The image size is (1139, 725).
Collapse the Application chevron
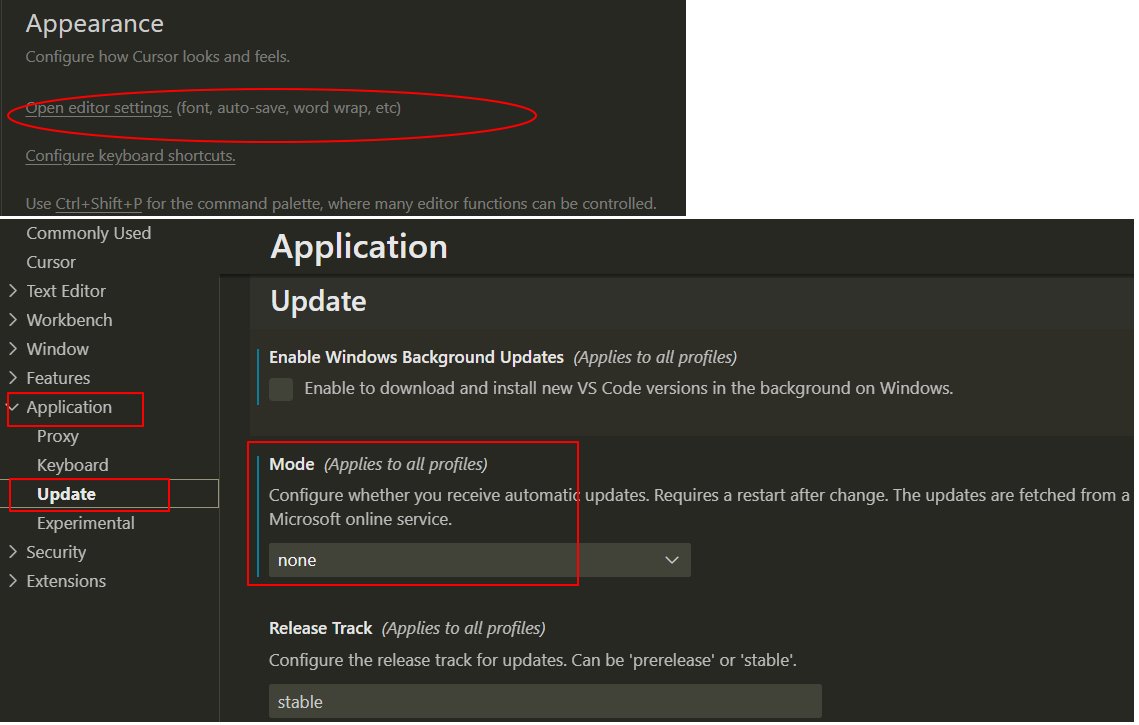tap(13, 407)
